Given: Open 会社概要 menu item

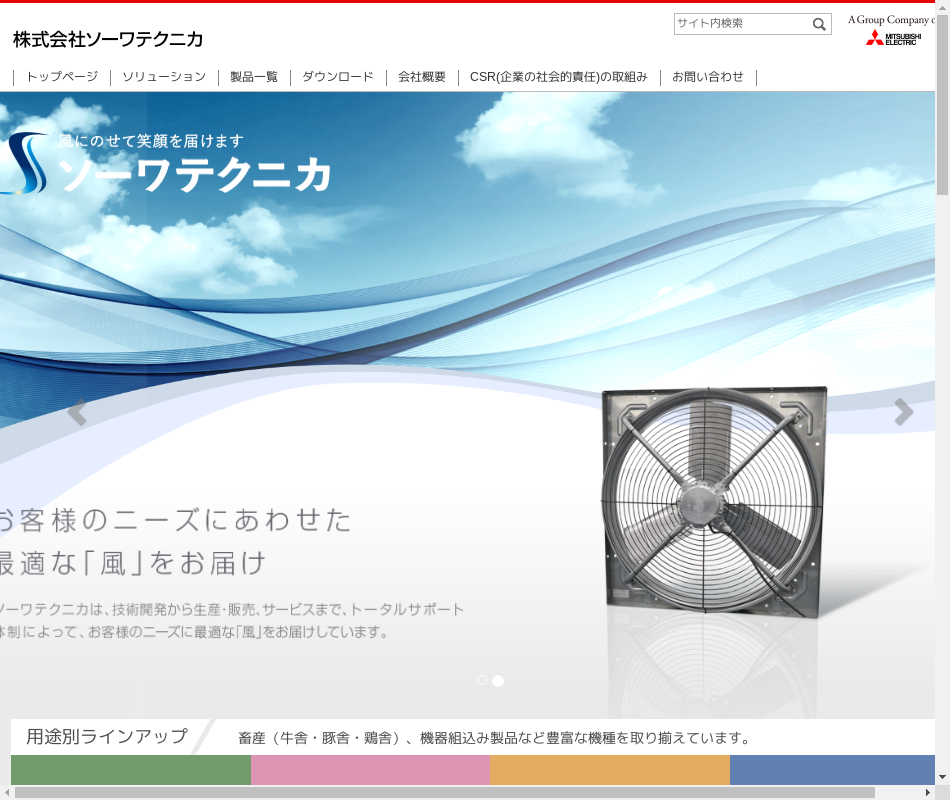Looking at the screenshot, I should click(x=422, y=77).
